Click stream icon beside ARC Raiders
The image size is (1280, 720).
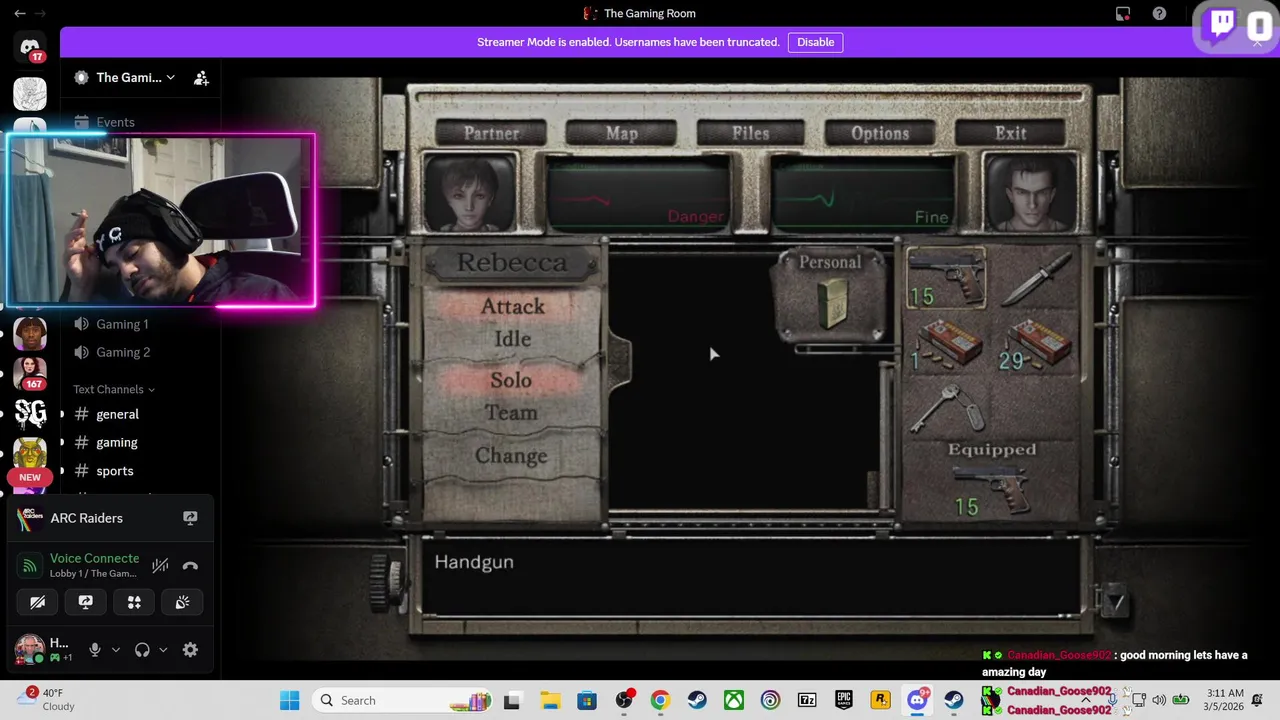point(190,518)
